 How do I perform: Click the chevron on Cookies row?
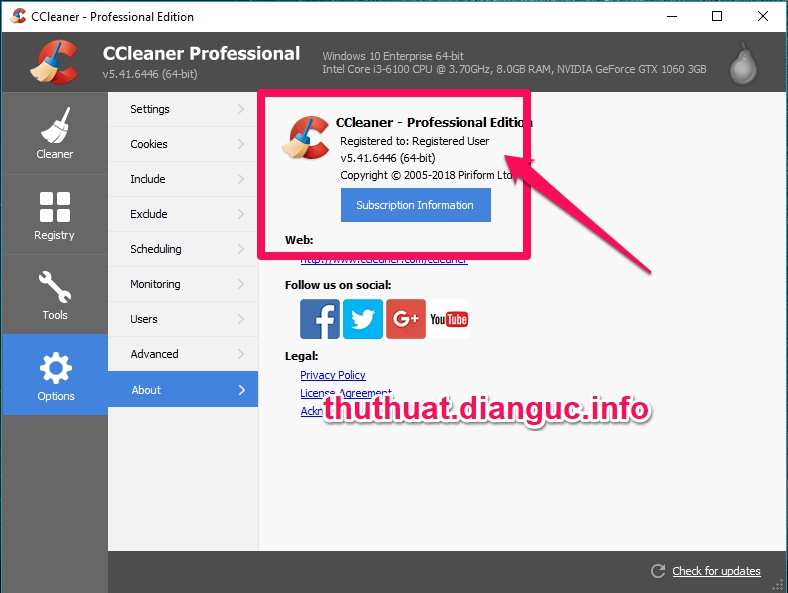tap(241, 144)
